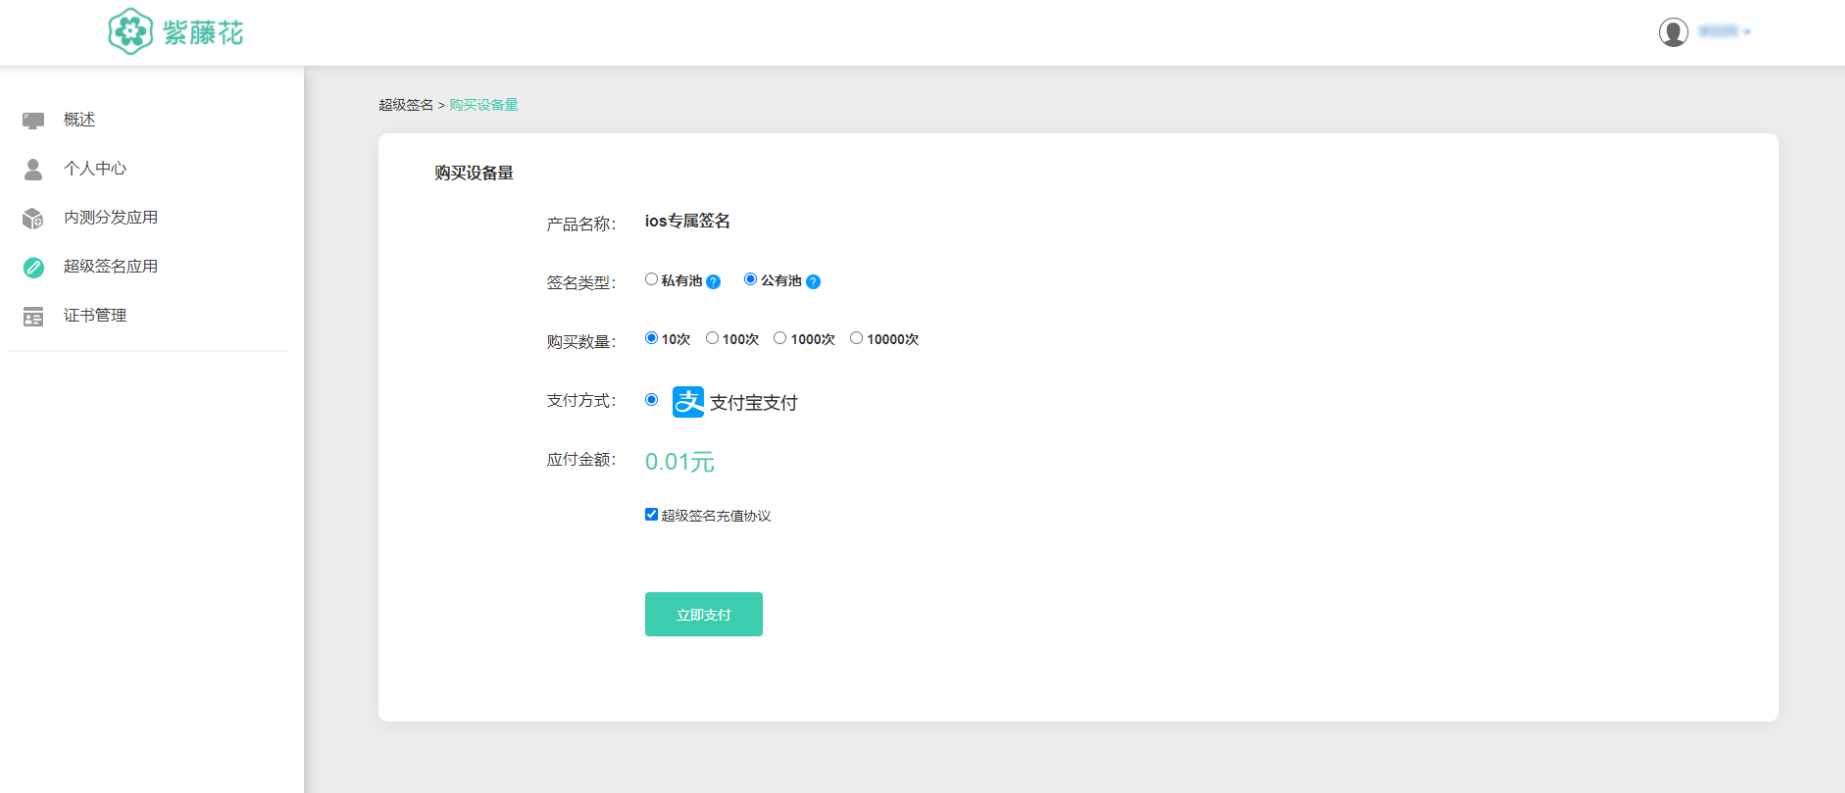The height and width of the screenshot is (793, 1845).
Task: Click the help icon beside 公有池
Action: tap(813, 282)
